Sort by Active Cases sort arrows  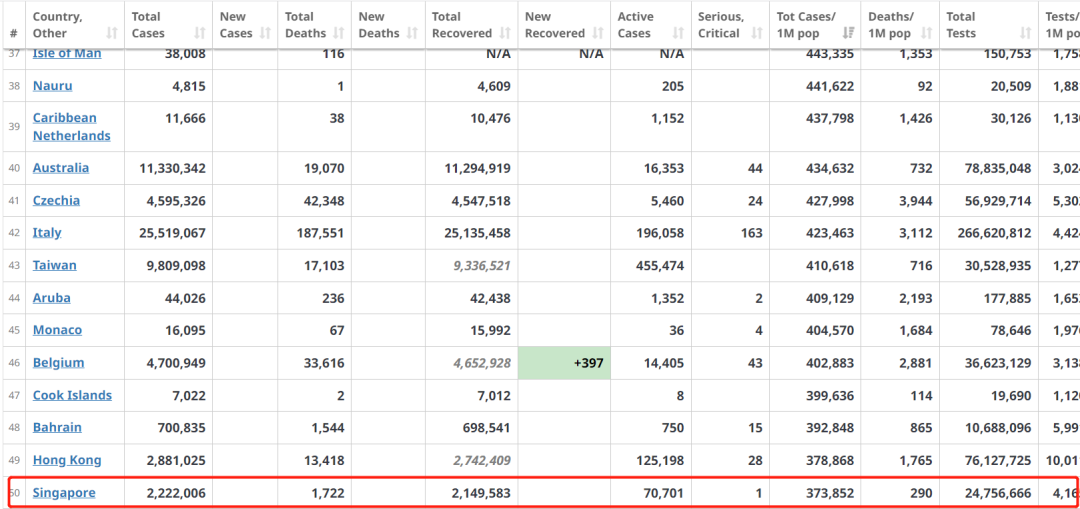678,33
